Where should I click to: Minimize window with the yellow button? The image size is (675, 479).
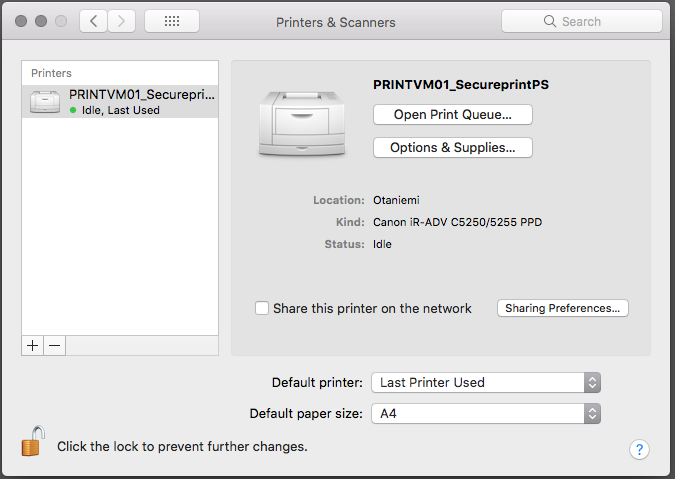pyautogui.click(x=41, y=21)
